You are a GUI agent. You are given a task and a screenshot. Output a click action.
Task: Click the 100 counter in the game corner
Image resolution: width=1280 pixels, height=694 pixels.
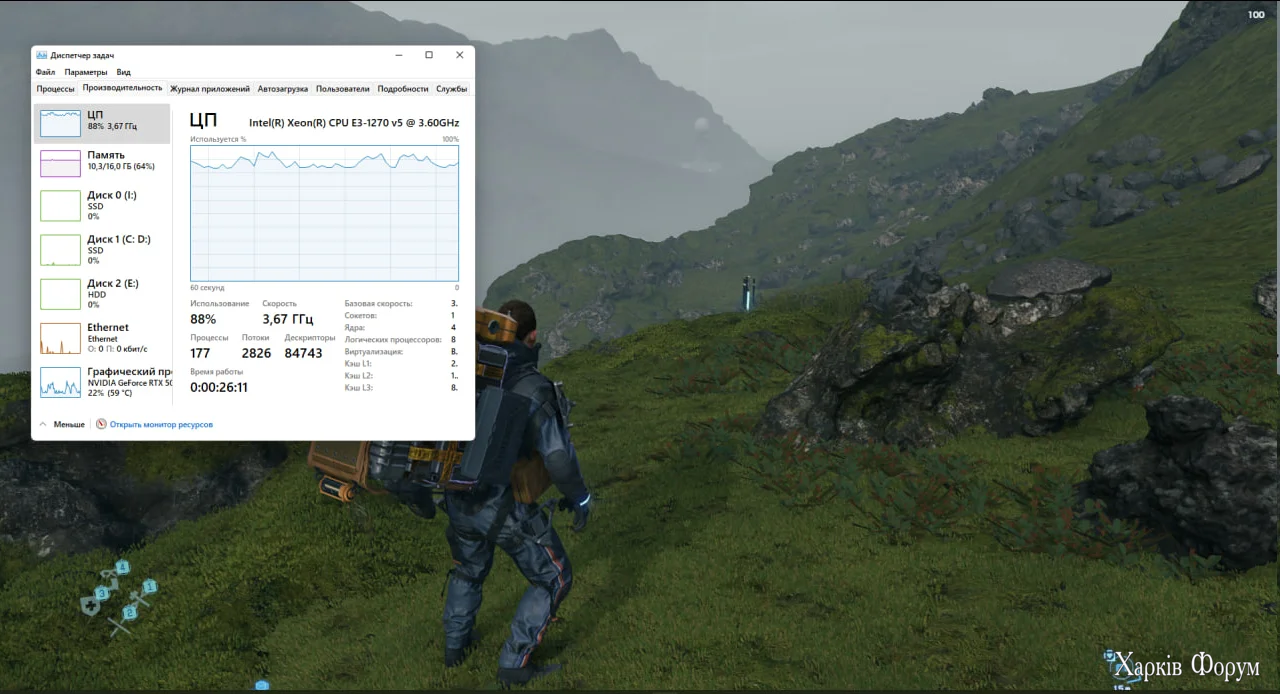coord(1256,14)
